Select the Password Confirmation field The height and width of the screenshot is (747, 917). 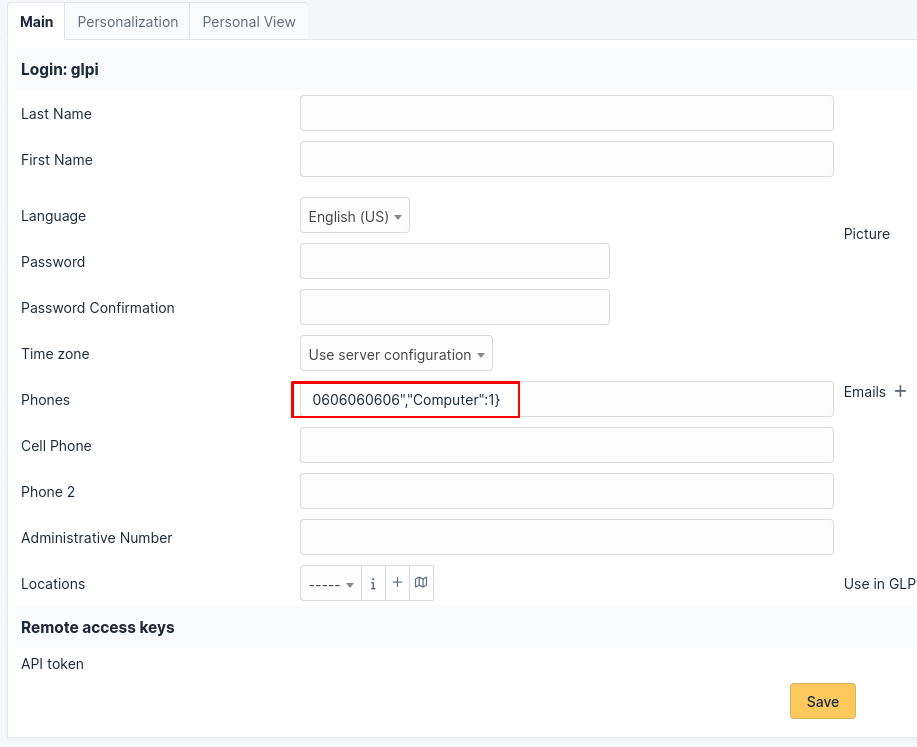[x=454, y=307]
